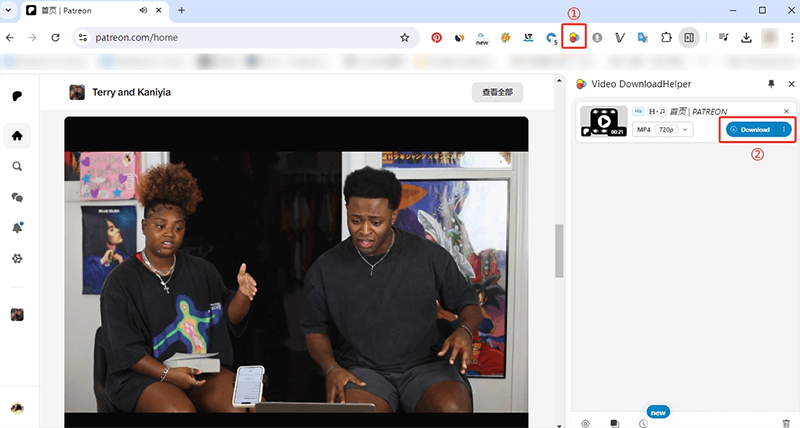Clear the list with the trash icon
Viewport: 800px width, 428px height.
tap(786, 423)
